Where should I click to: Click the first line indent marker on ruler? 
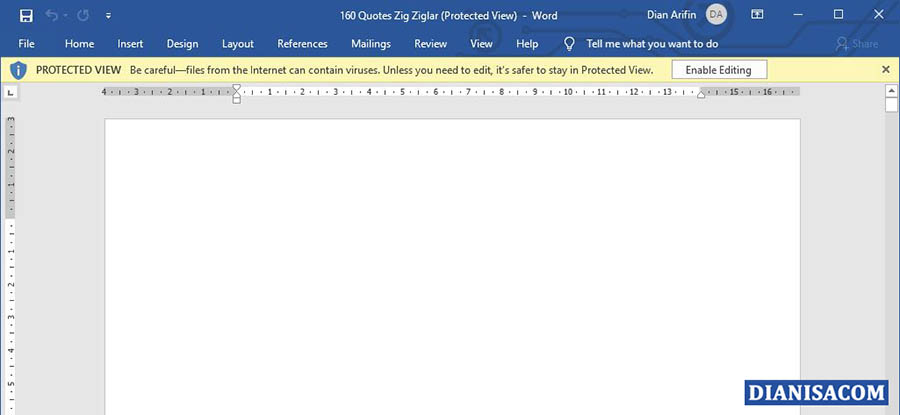coord(236,88)
